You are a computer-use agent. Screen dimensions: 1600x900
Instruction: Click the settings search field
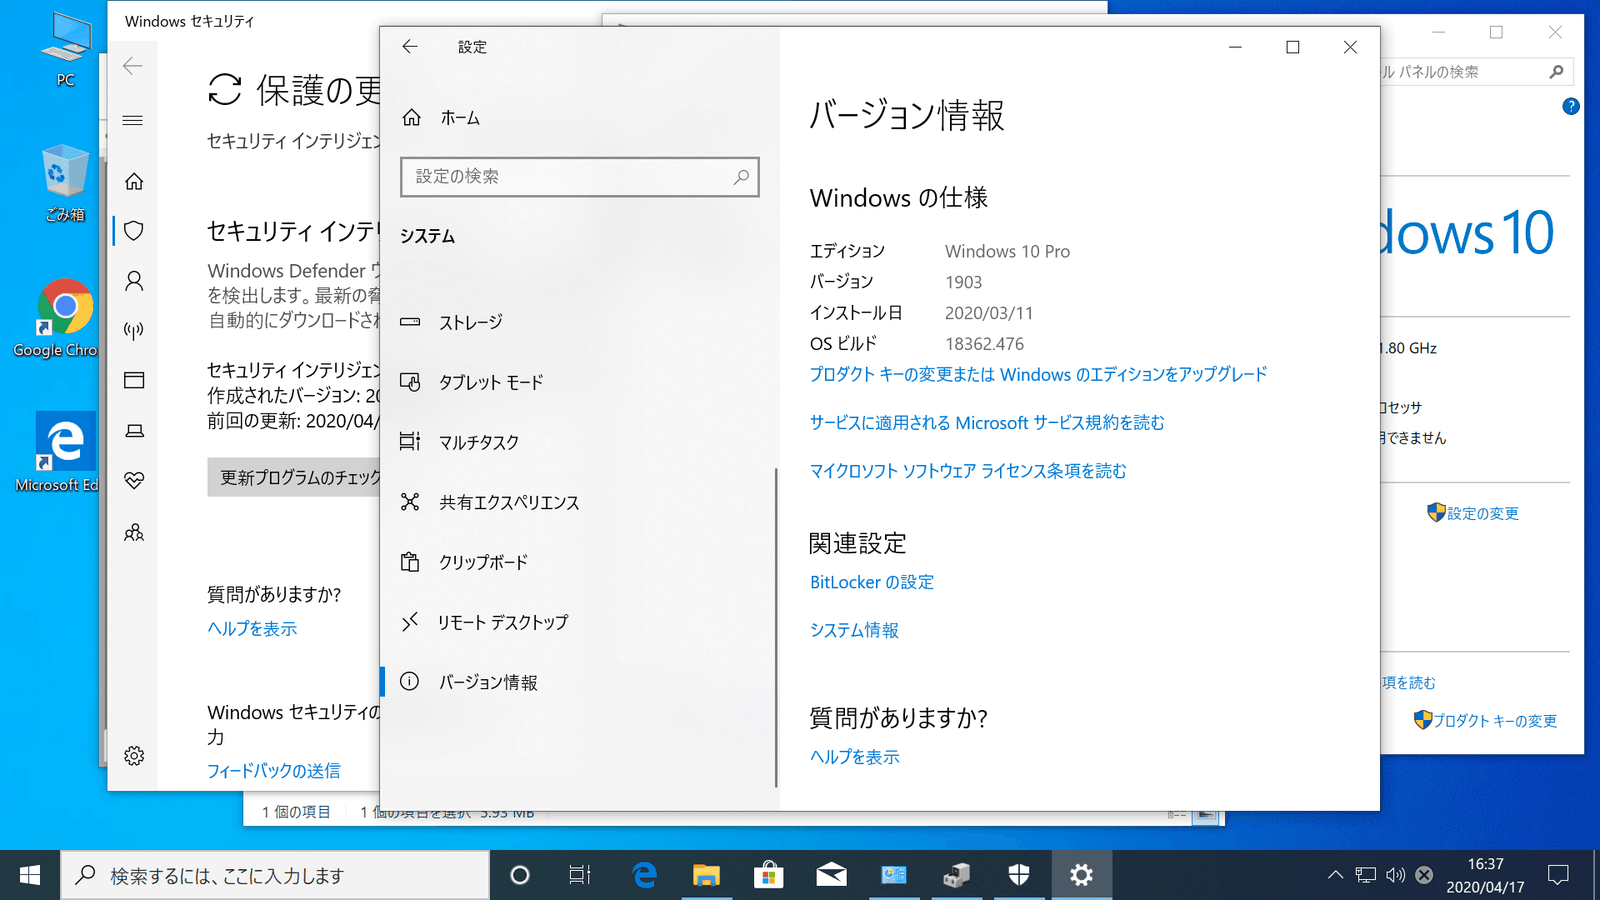pyautogui.click(x=570, y=177)
